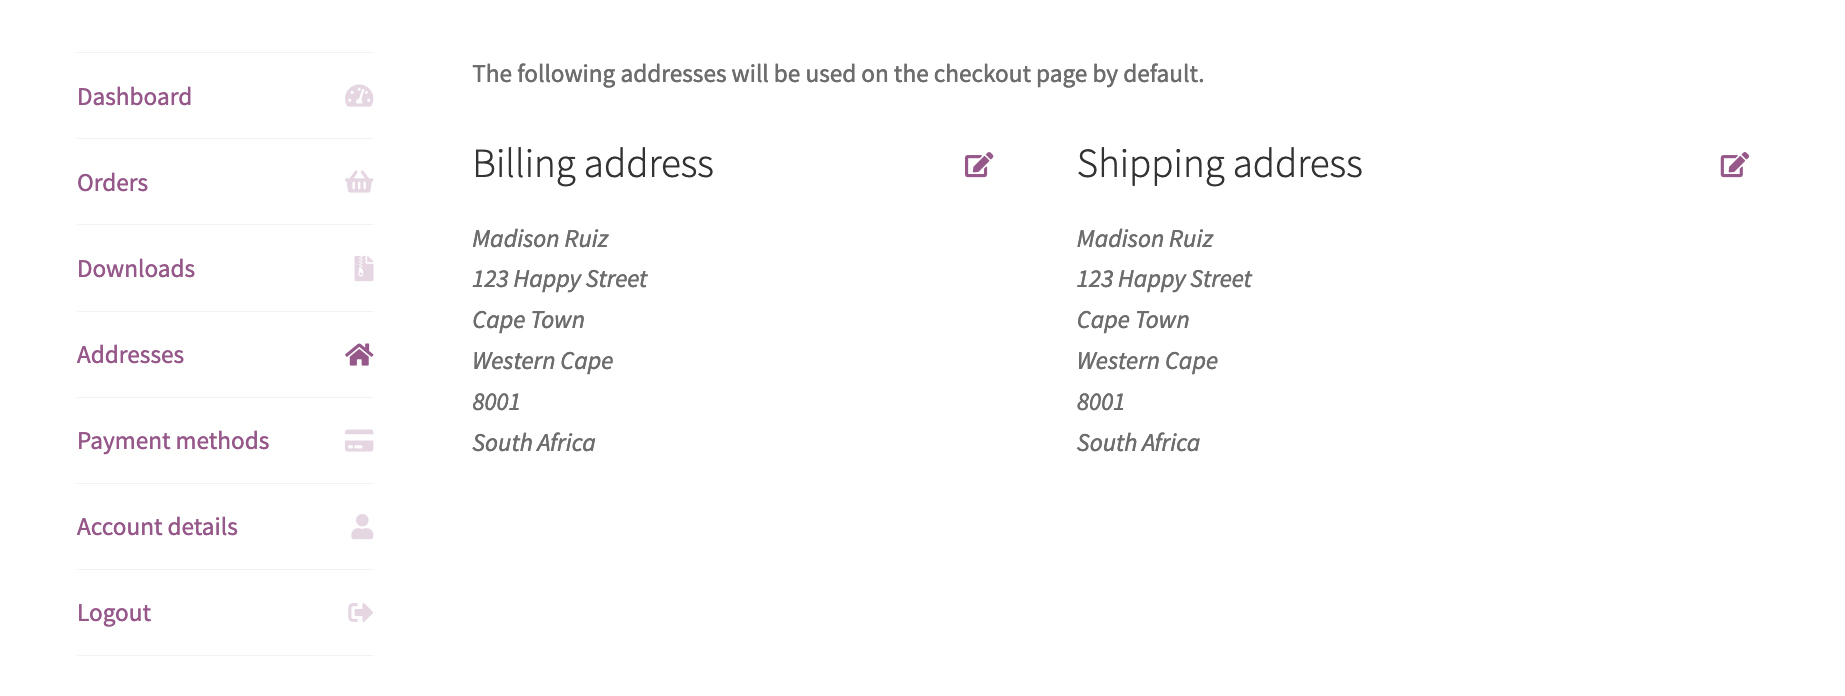Image resolution: width=1845 pixels, height=696 pixels.
Task: Click the Logout link
Action: click(x=114, y=613)
